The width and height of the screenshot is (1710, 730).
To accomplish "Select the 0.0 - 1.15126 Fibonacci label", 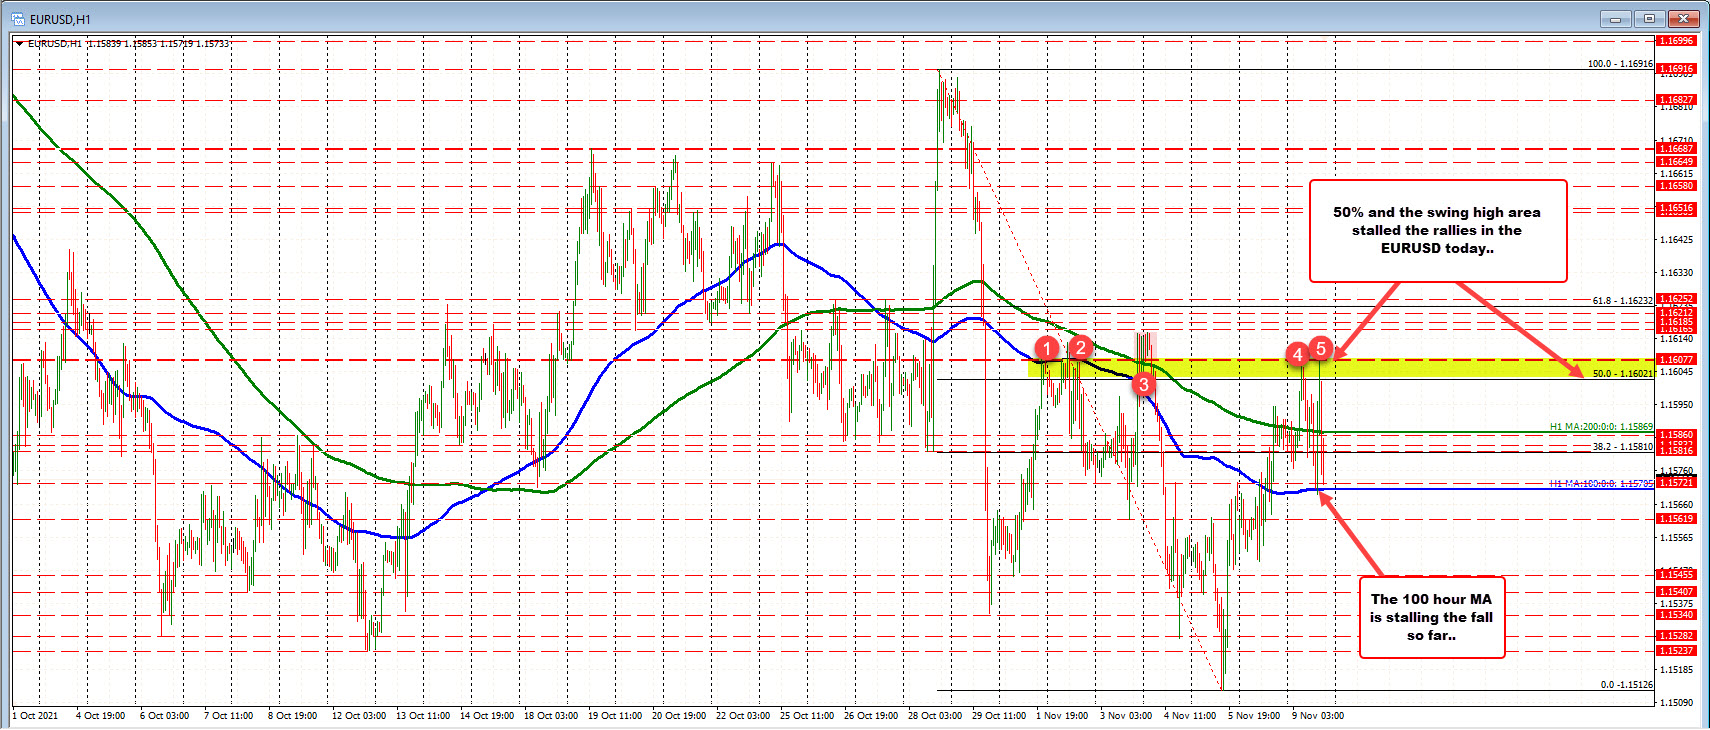I will tap(1626, 685).
